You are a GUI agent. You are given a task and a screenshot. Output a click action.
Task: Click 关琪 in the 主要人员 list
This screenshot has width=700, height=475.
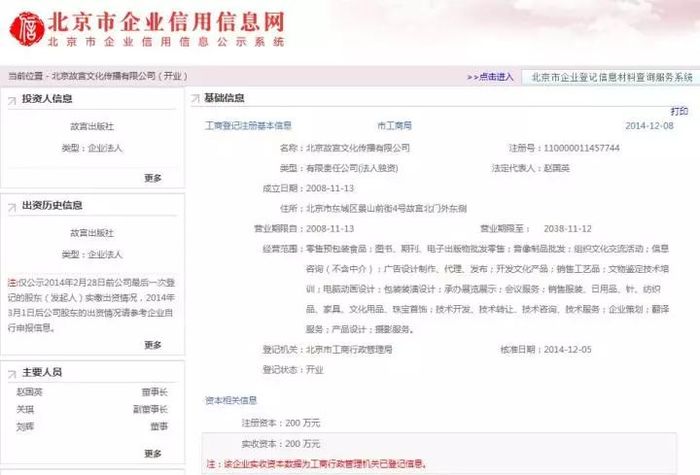[25, 409]
